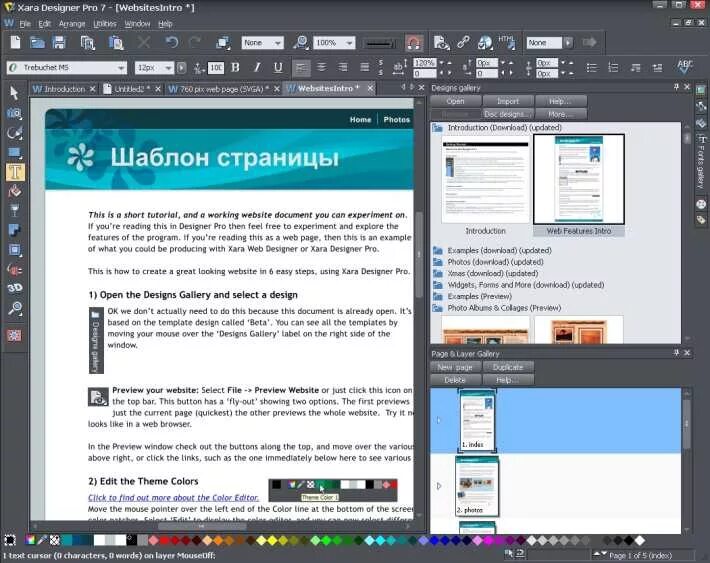Follow the Color Editor link
710x563 pixels.
pos(173,497)
